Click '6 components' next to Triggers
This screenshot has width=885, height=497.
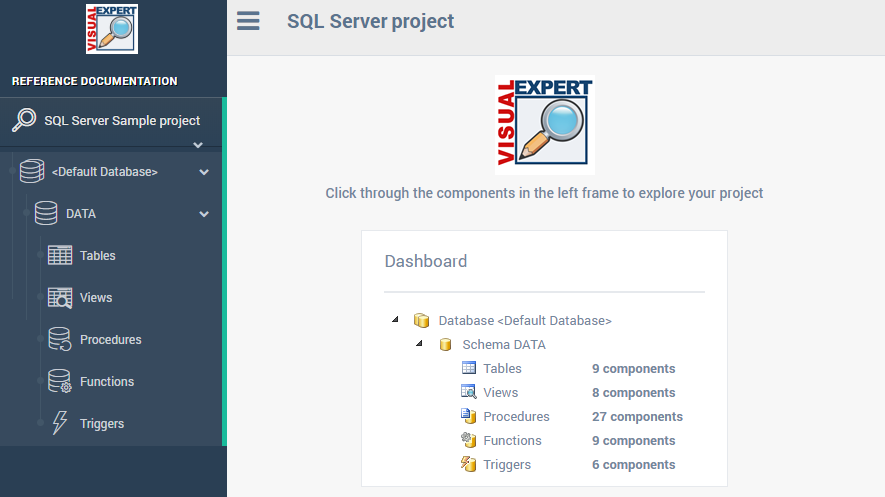click(633, 465)
